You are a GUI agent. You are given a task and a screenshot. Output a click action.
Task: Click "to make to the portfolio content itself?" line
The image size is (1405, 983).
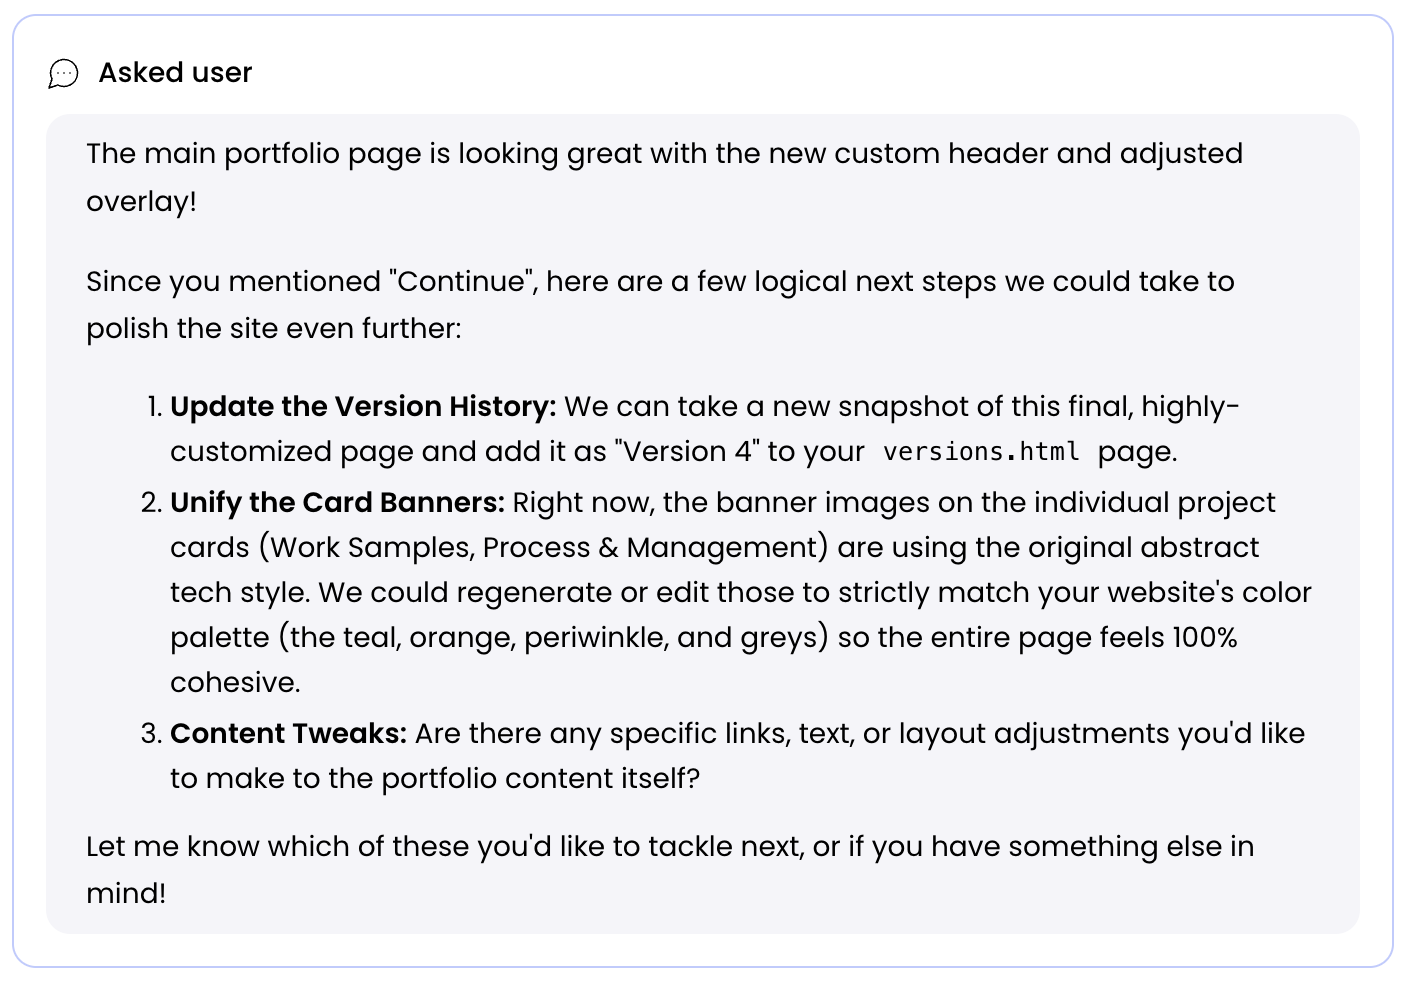click(x=434, y=779)
